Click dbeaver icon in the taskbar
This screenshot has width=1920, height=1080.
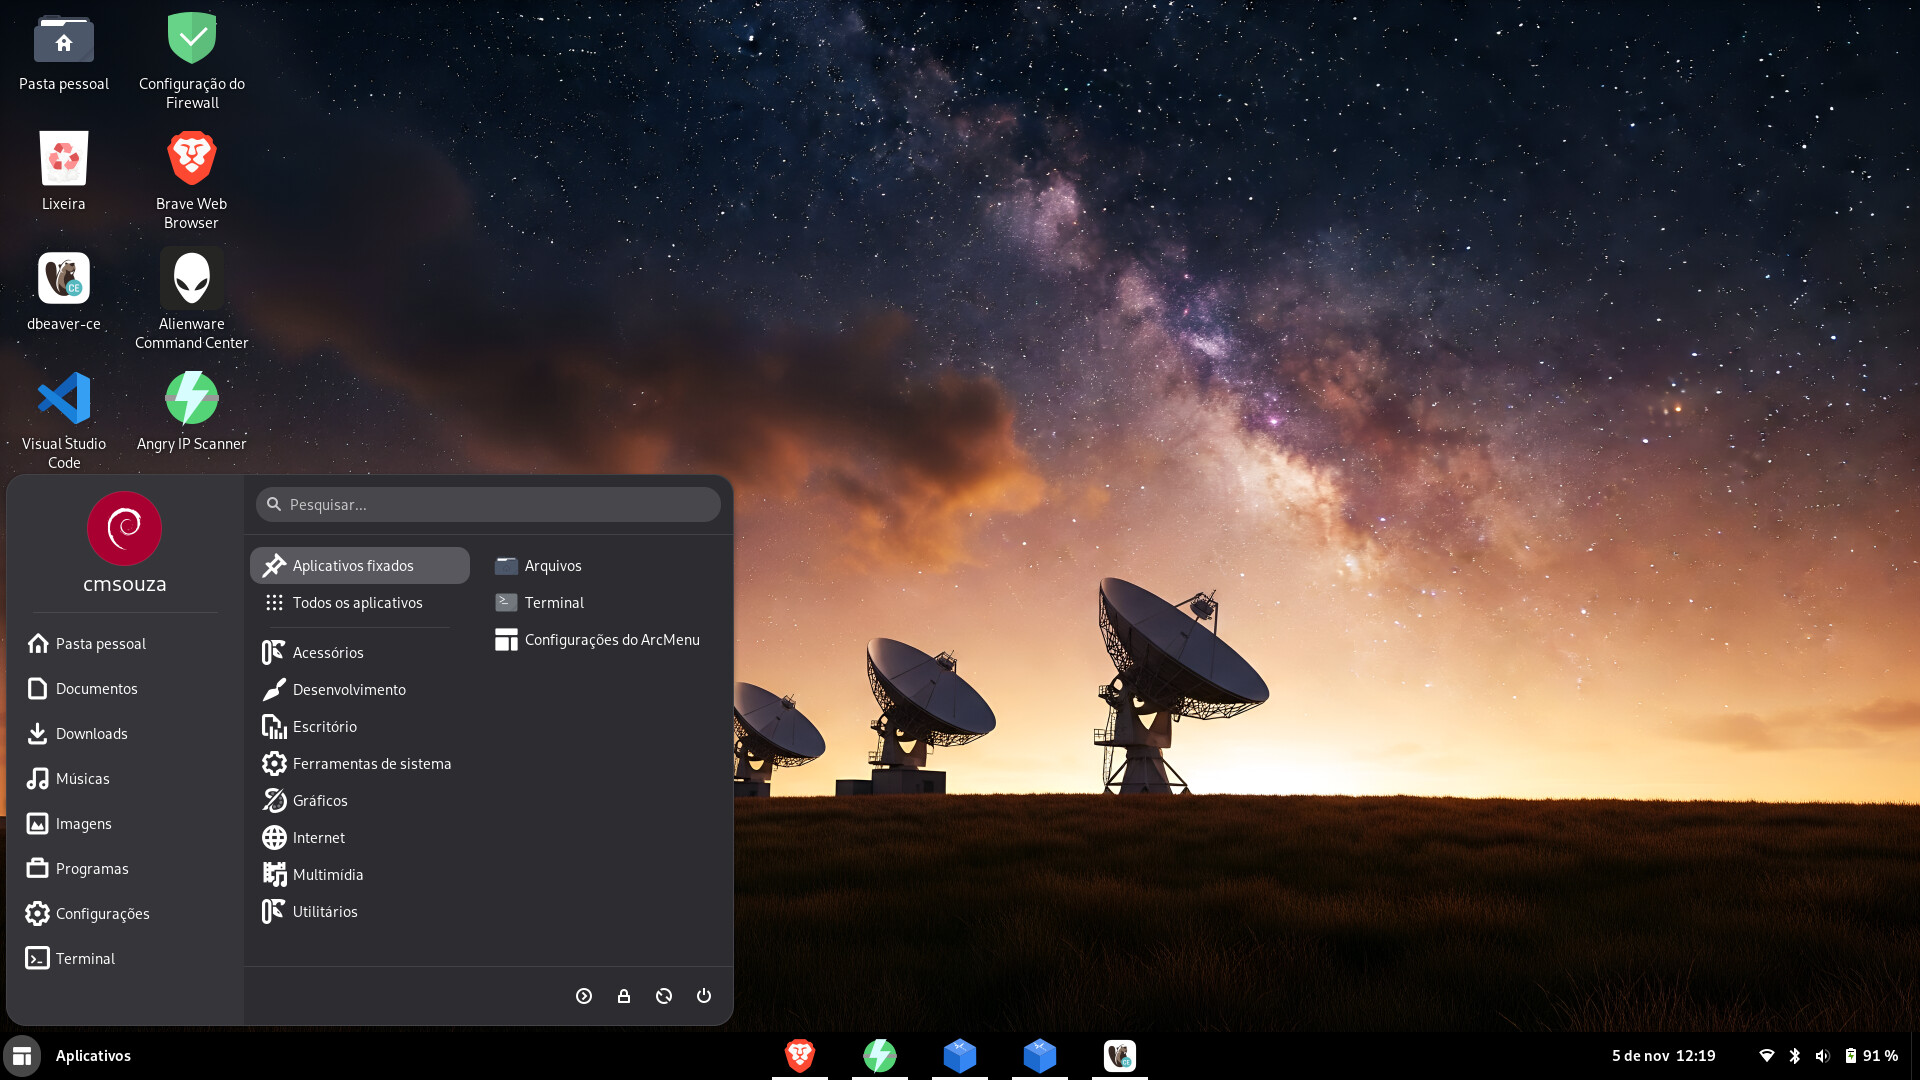click(x=1119, y=1056)
